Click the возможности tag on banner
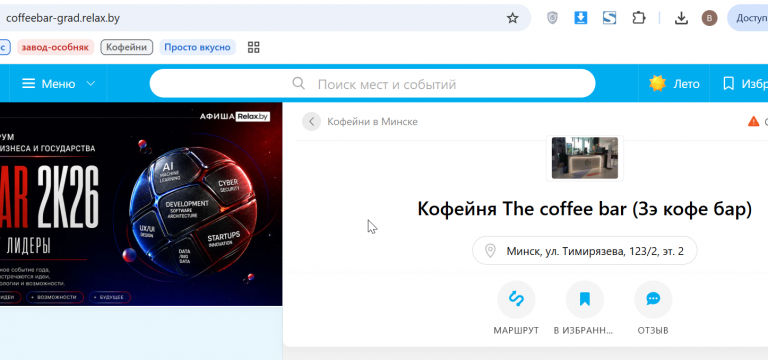 click(55, 297)
